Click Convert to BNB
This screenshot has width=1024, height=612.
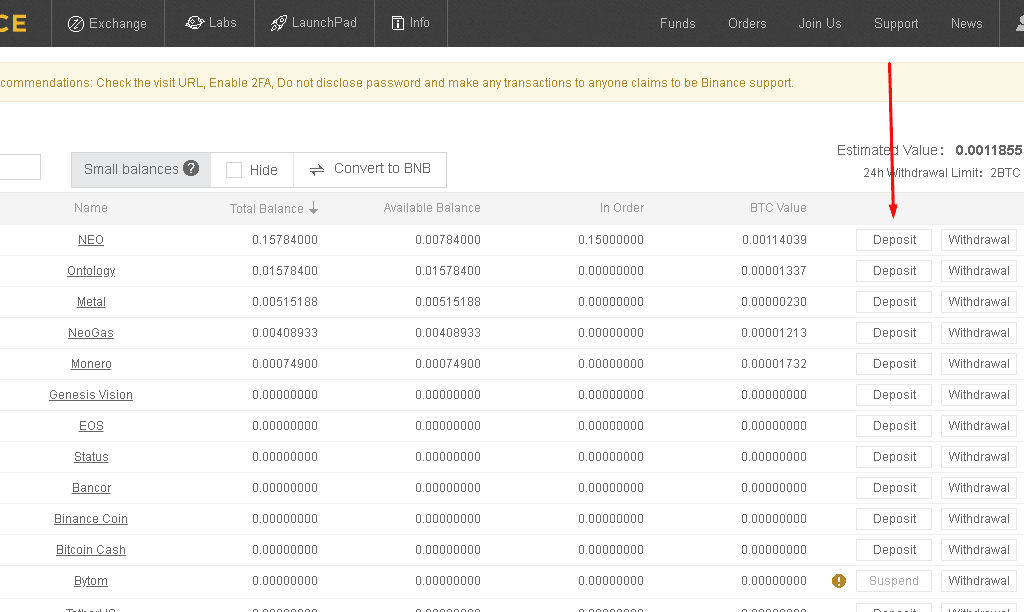[x=370, y=169]
